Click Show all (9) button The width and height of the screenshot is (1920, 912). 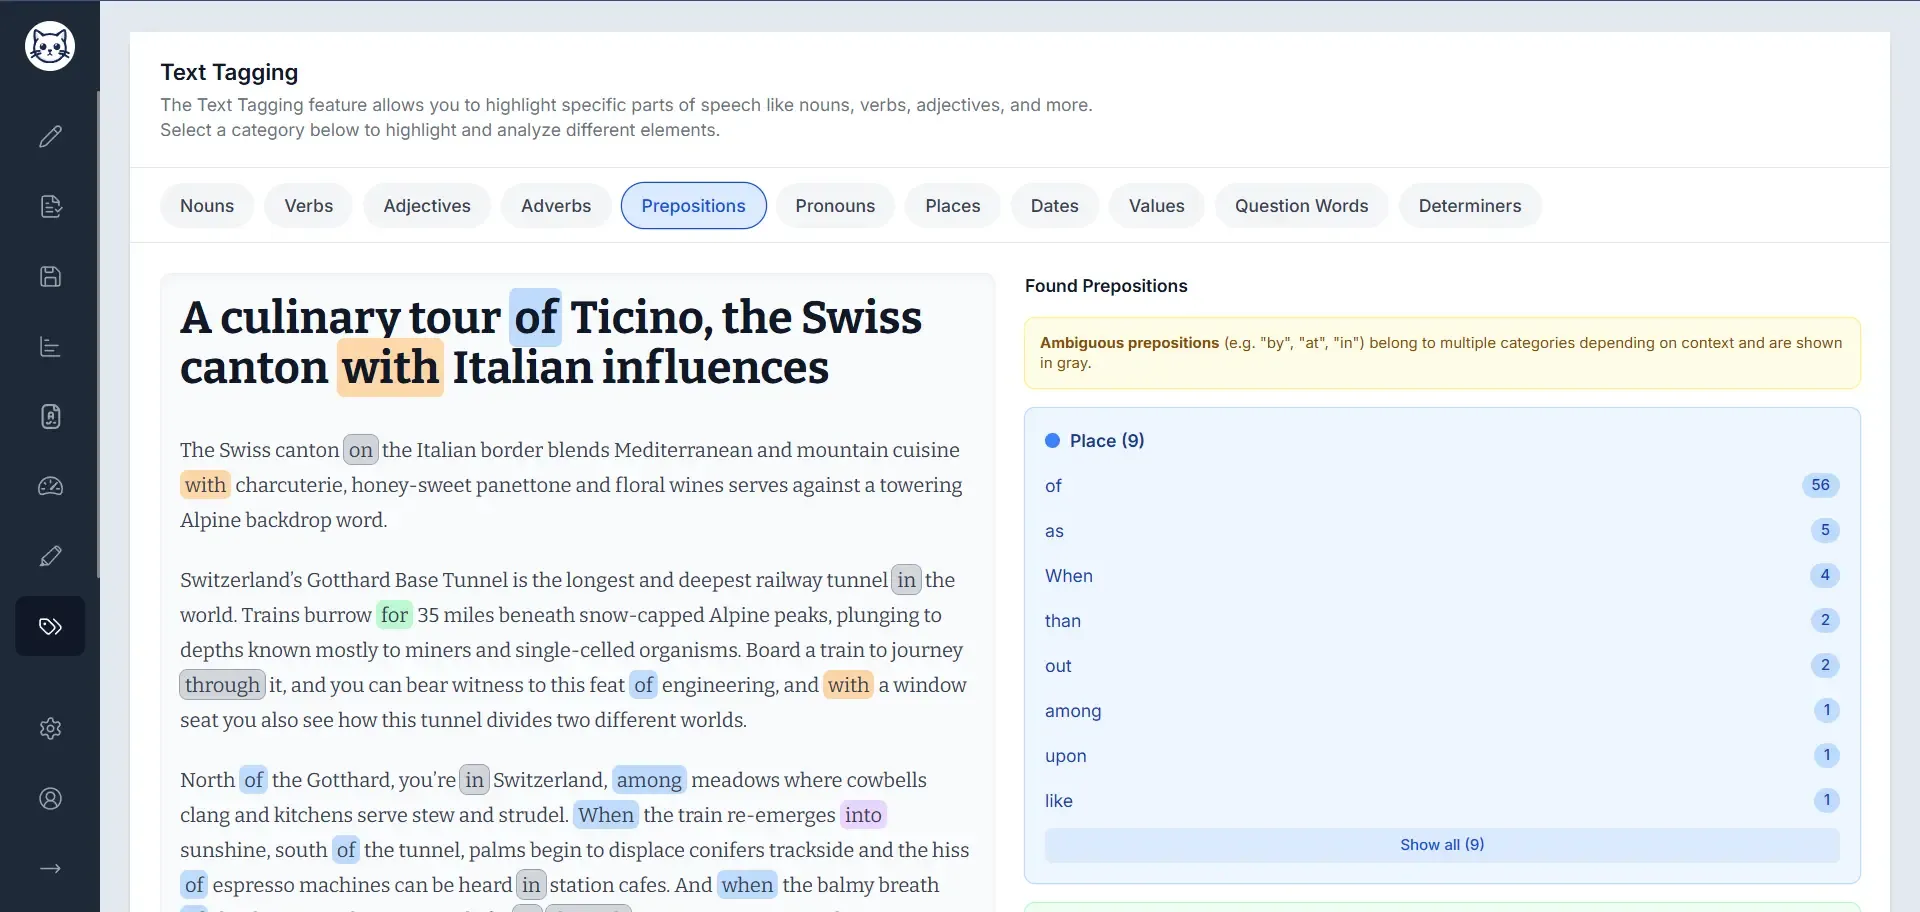pos(1442,845)
